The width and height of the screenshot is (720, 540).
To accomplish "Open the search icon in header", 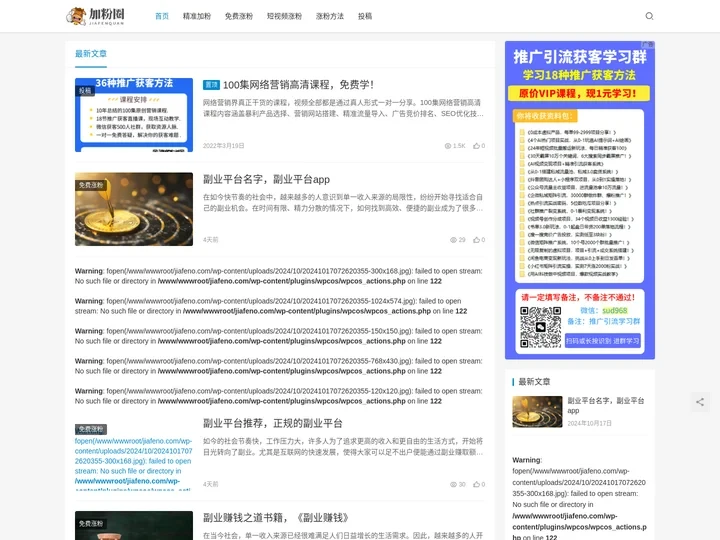I will (649, 16).
